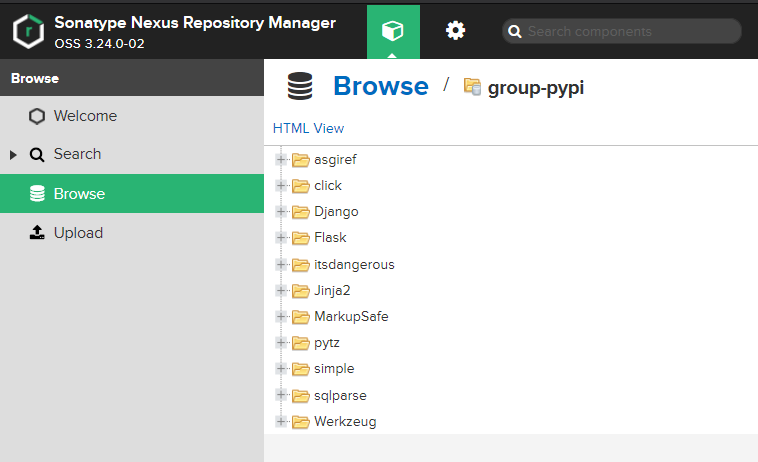
Task: Open the Browse cube icon in header
Action: tap(393, 31)
